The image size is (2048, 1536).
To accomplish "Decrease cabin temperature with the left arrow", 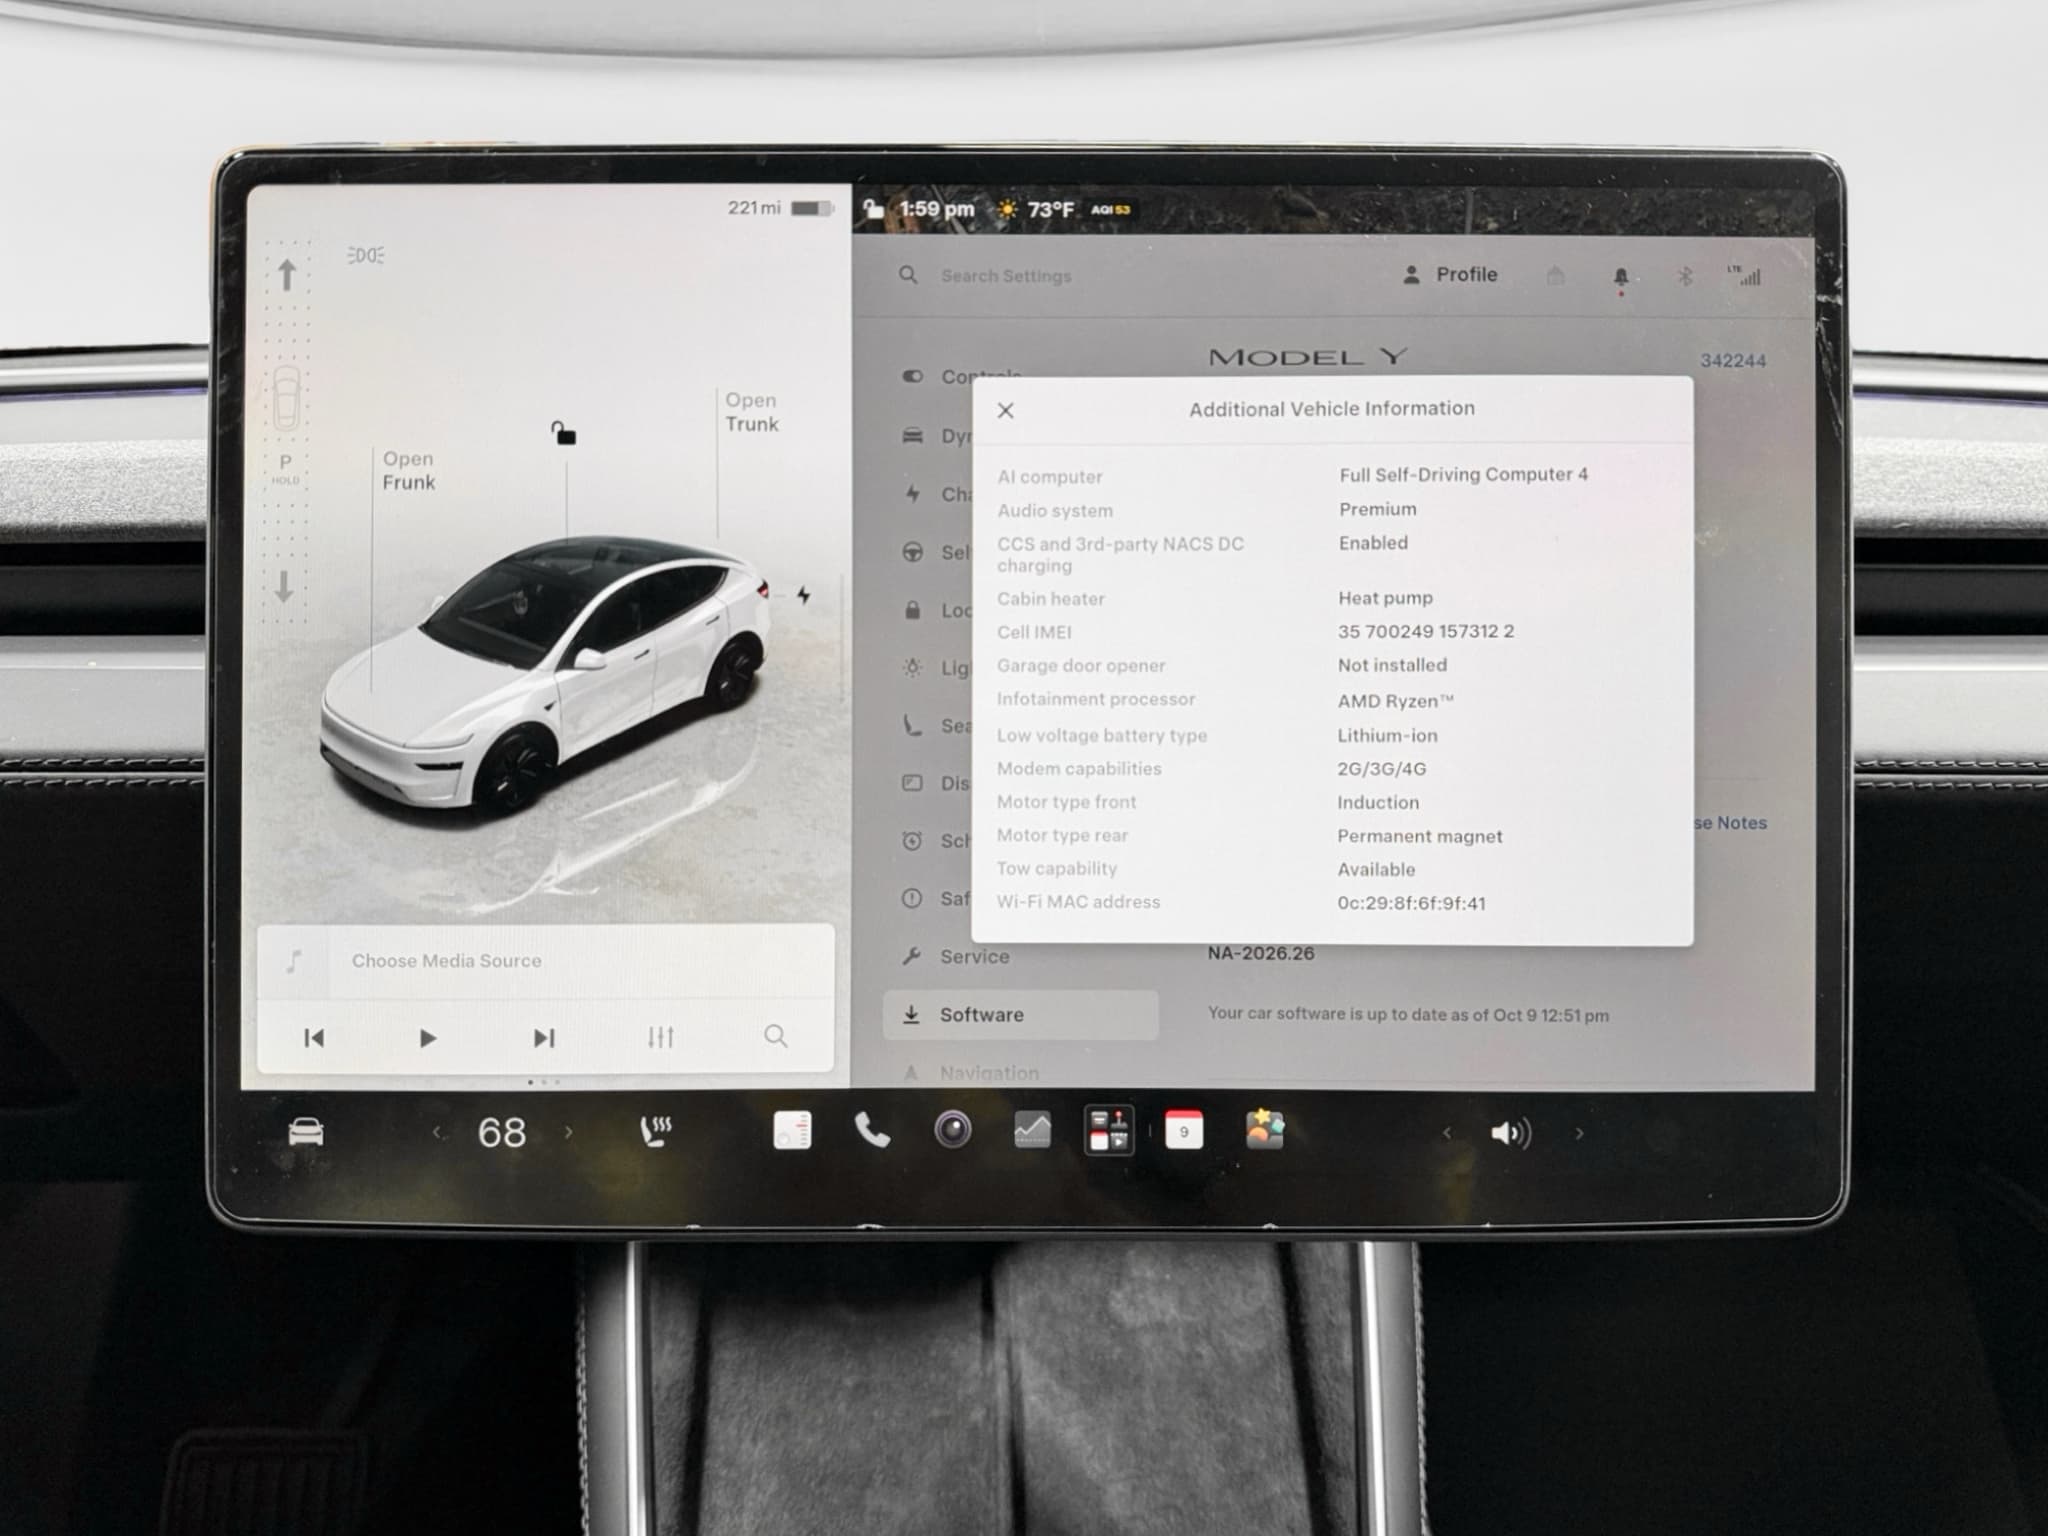I will (436, 1132).
